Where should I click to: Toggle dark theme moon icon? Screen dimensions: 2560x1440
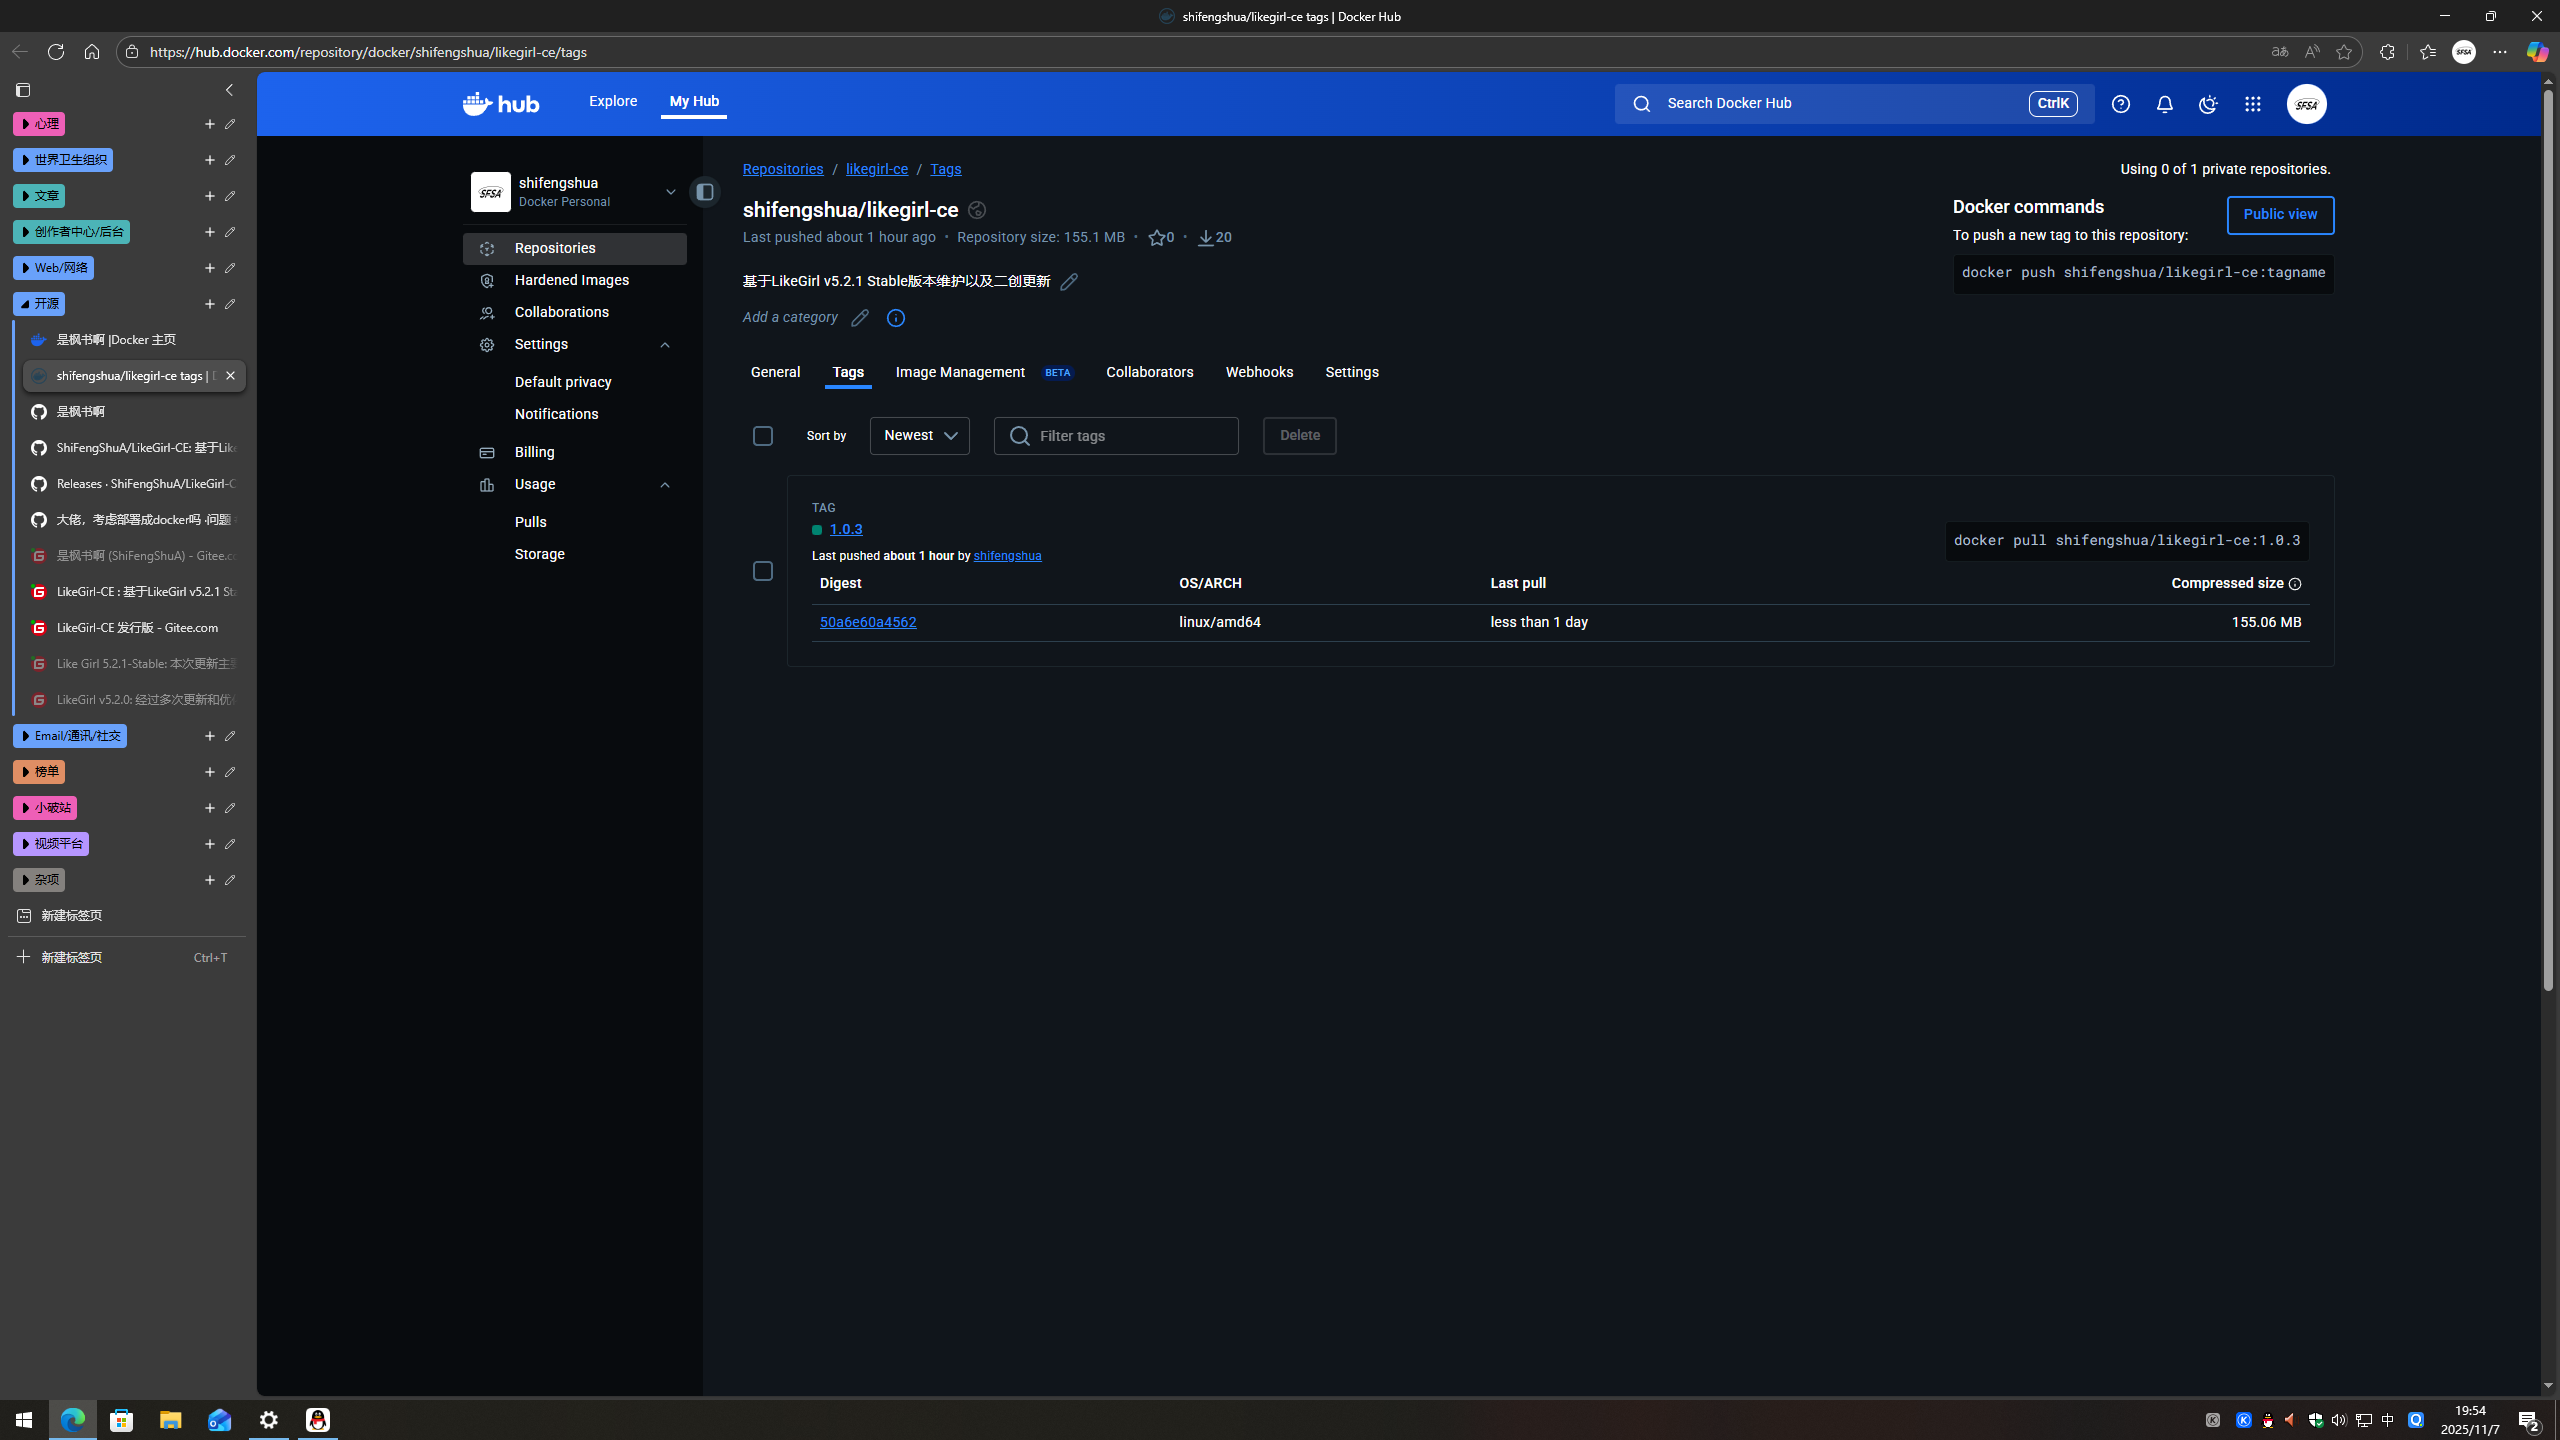(x=2208, y=104)
